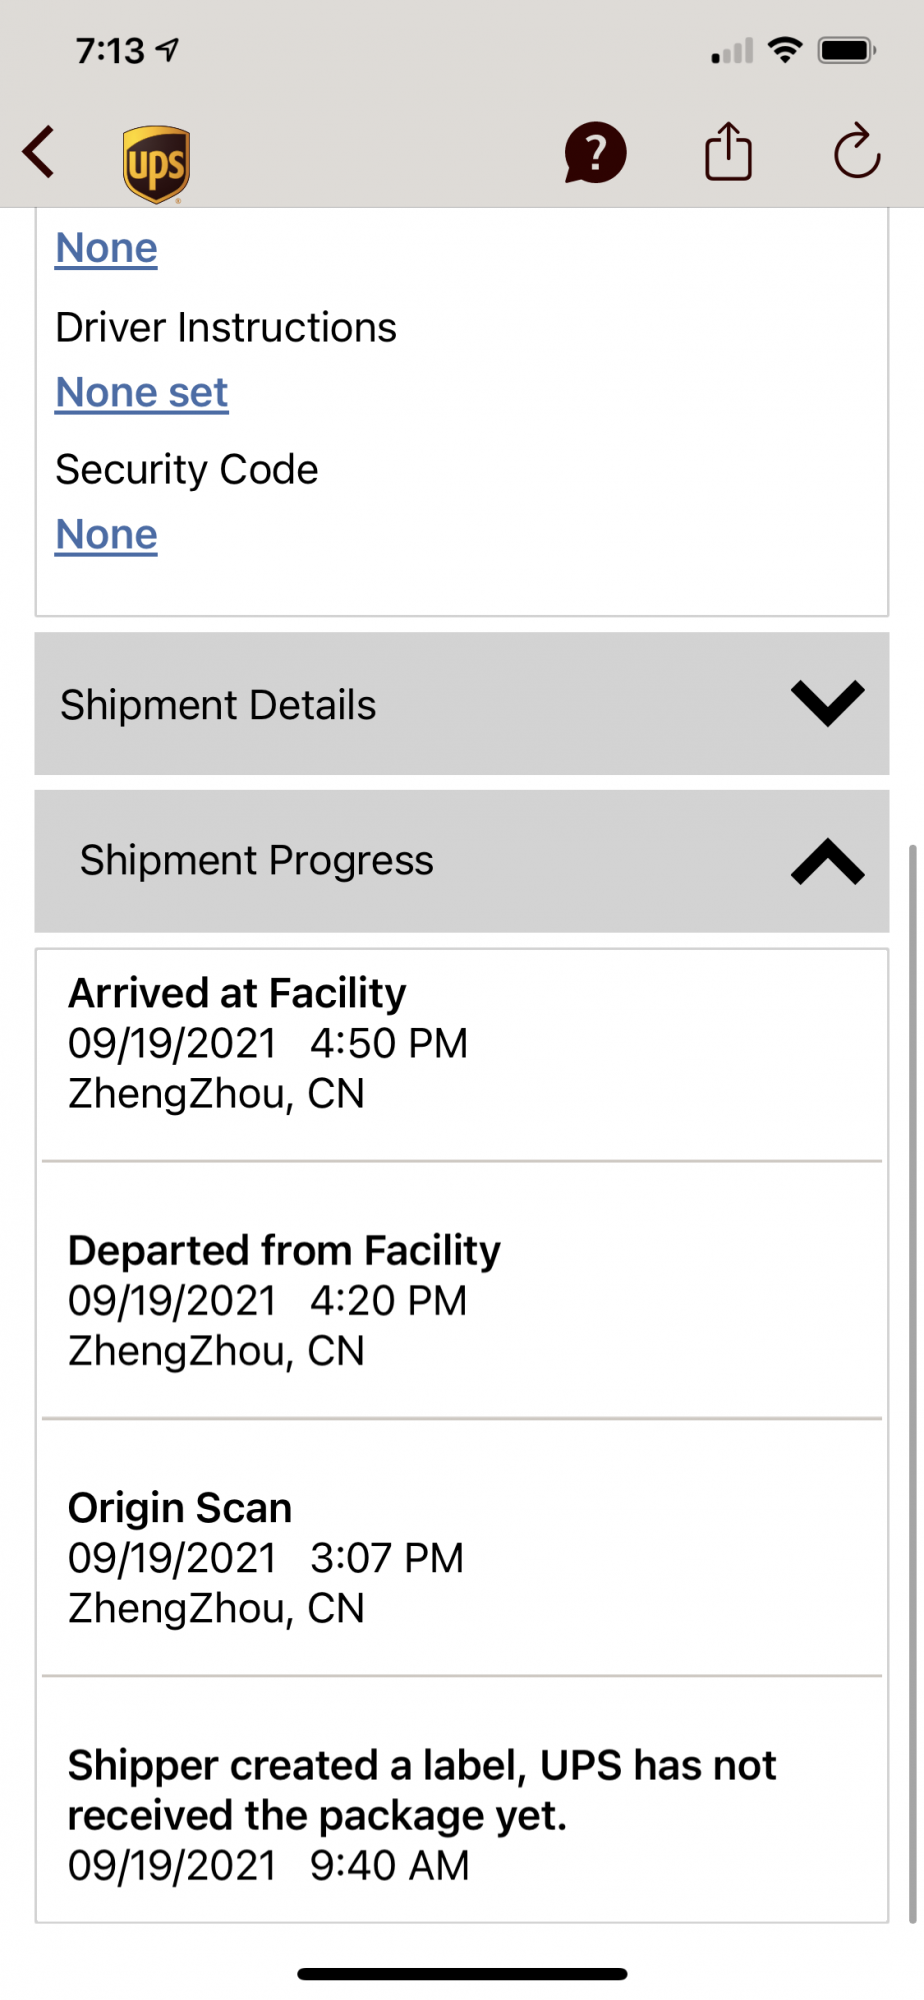Tap the top 'None' link above Driver Instructions
924x2000 pixels.
tap(106, 248)
